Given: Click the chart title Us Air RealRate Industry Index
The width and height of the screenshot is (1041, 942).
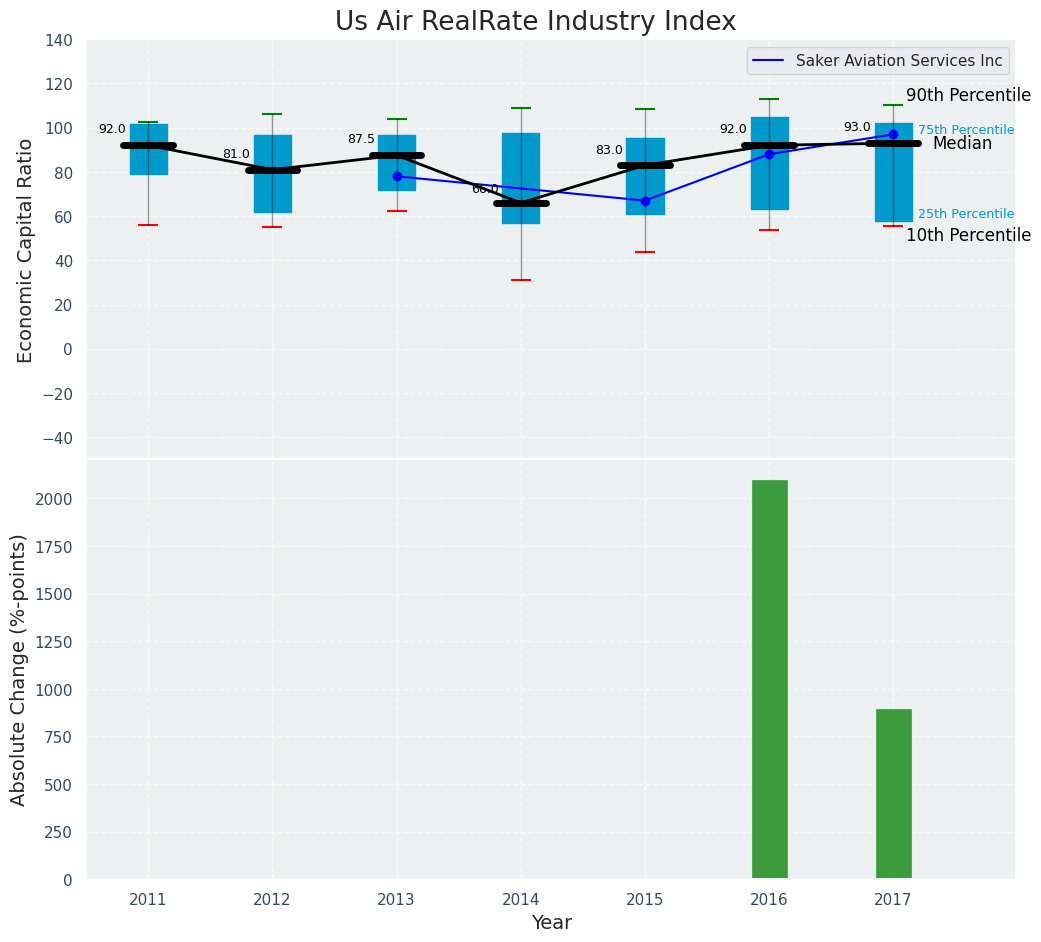Looking at the screenshot, I should [535, 22].
